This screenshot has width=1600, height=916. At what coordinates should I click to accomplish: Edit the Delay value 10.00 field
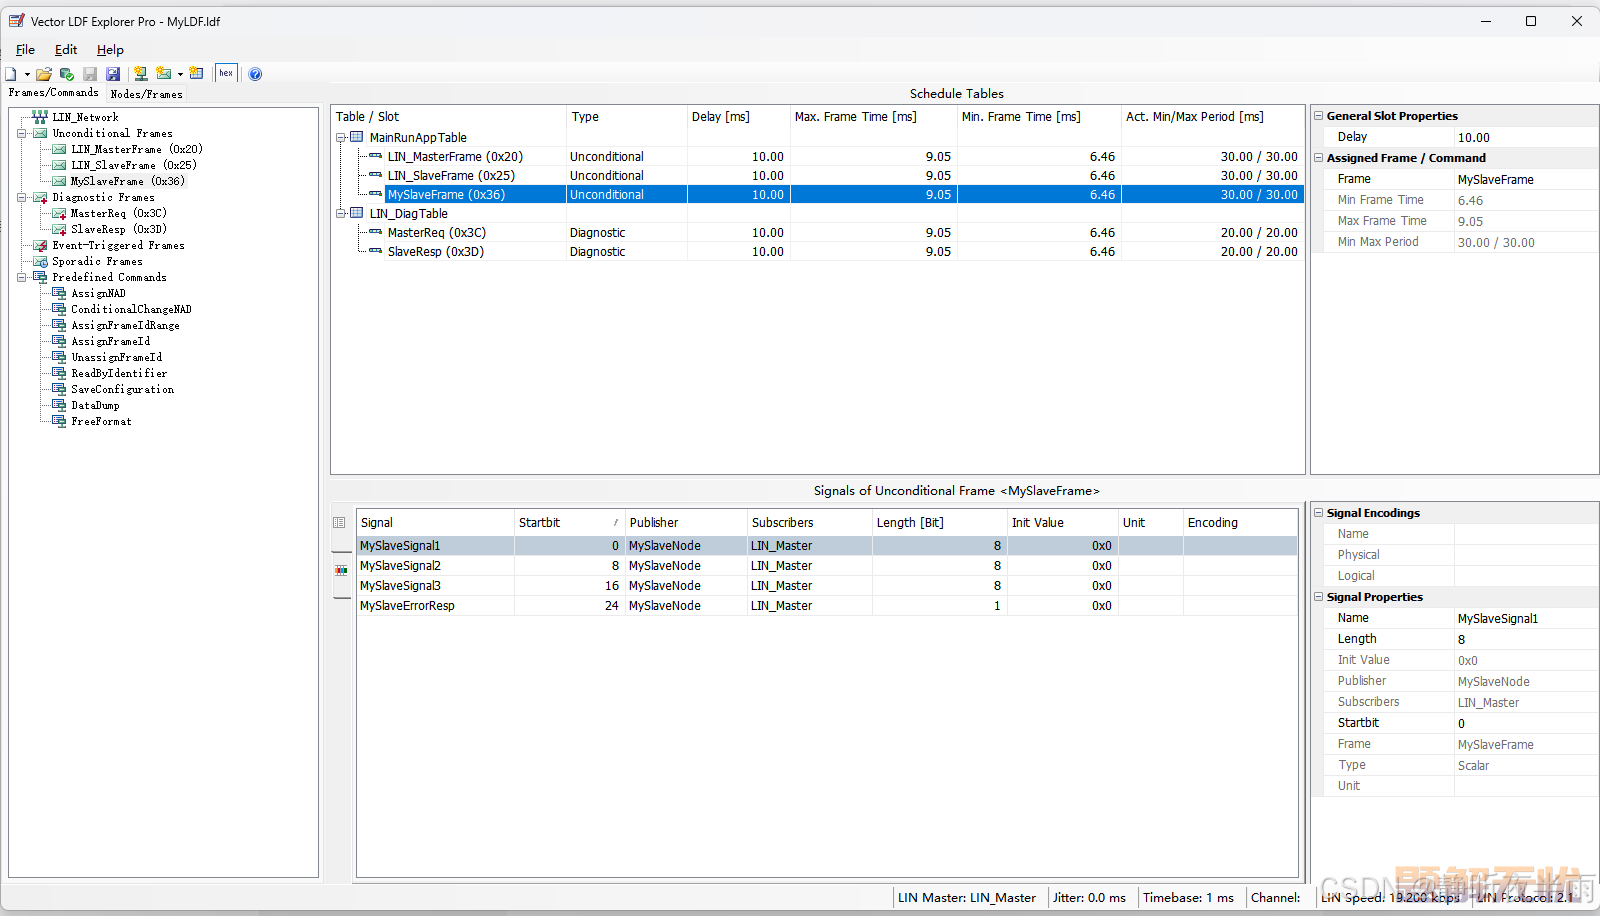(x=1526, y=138)
